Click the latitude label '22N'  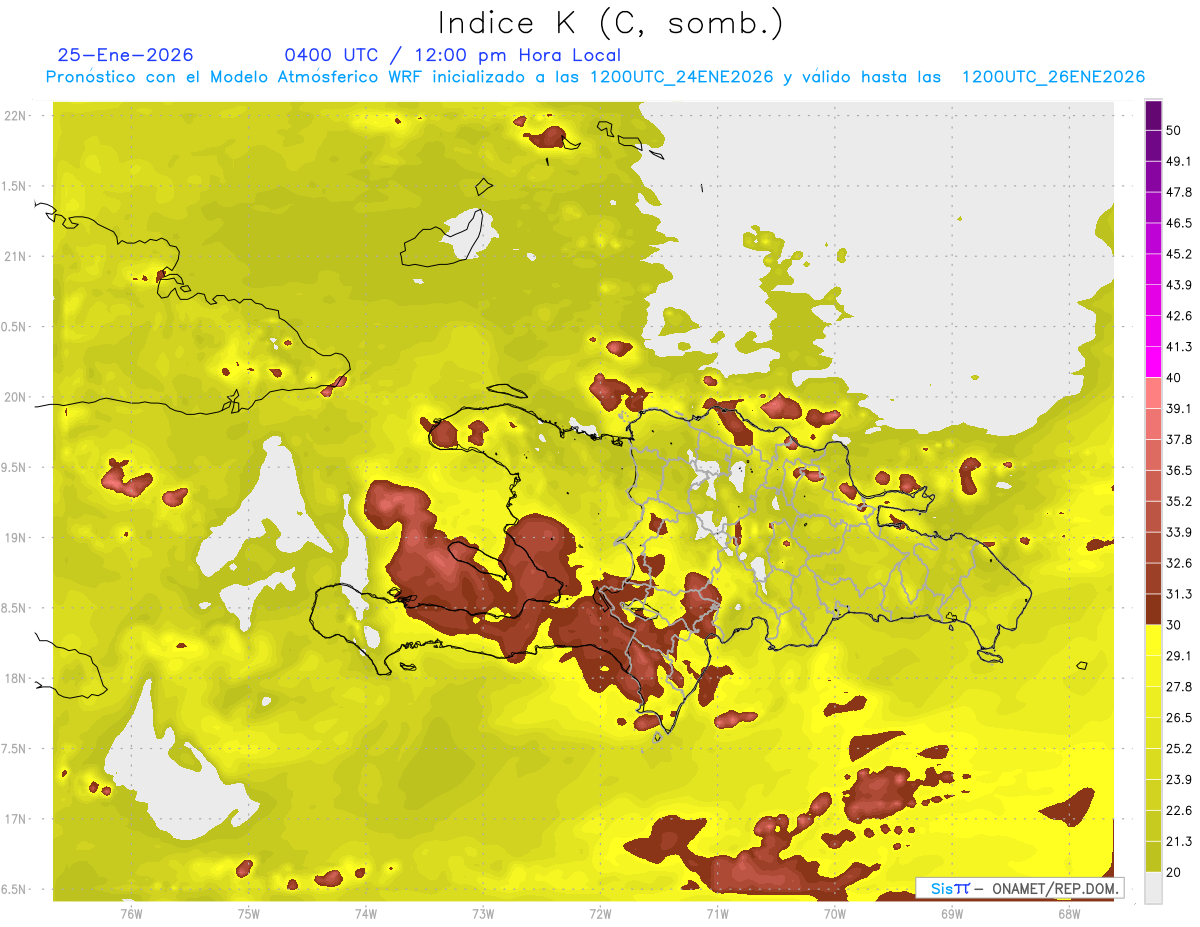[x=16, y=115]
